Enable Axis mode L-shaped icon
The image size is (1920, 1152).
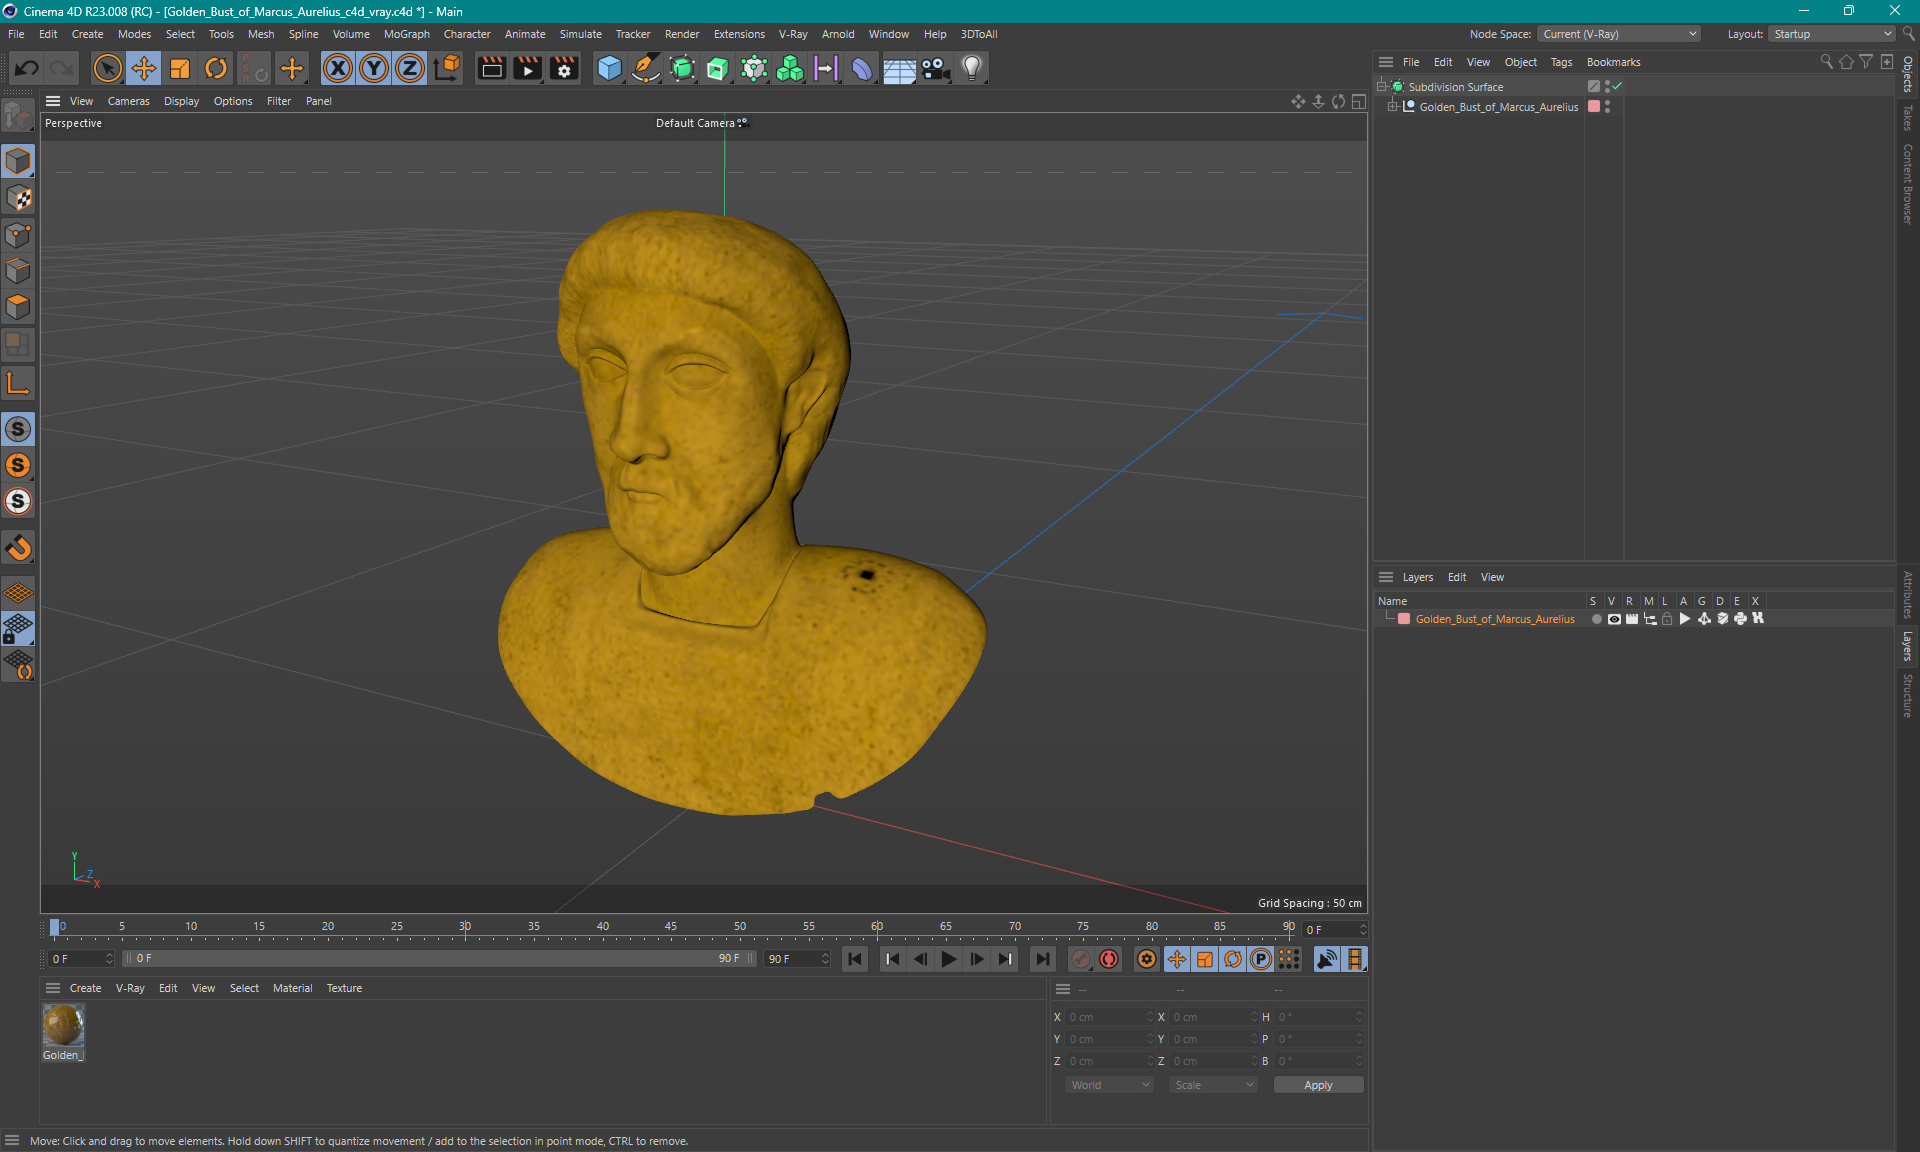pos(18,383)
